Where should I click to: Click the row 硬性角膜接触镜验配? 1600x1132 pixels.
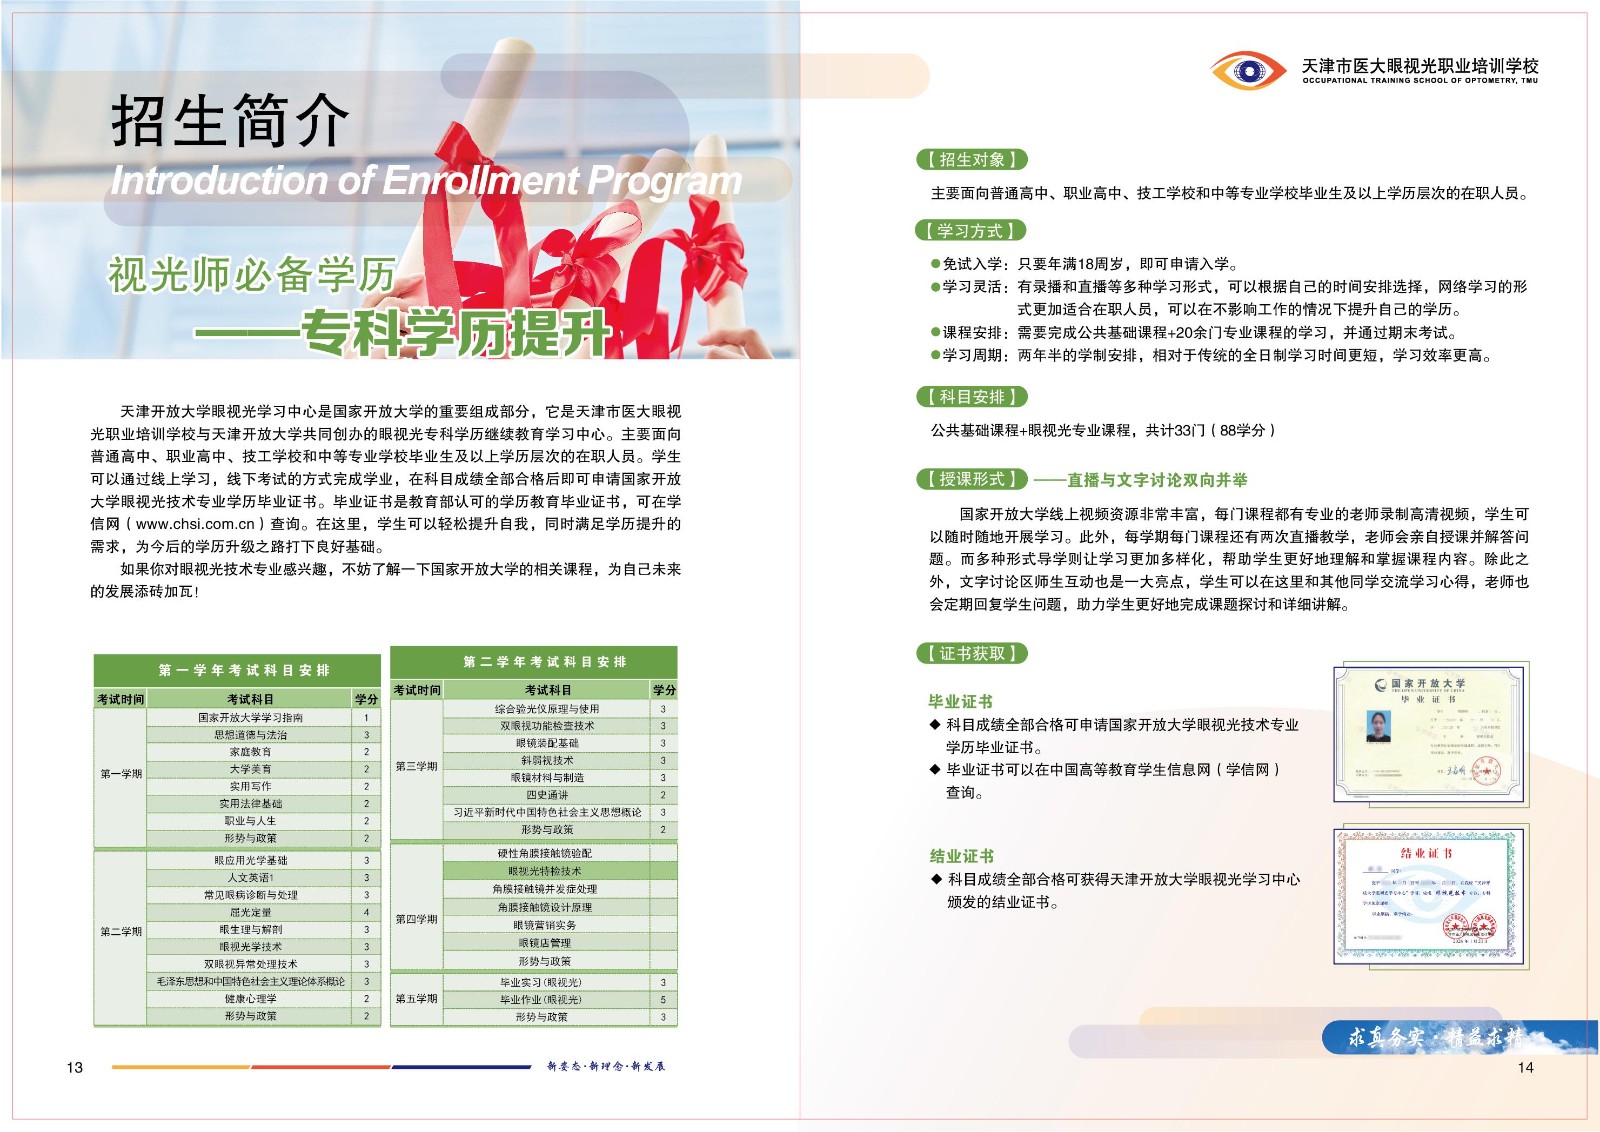(560, 854)
